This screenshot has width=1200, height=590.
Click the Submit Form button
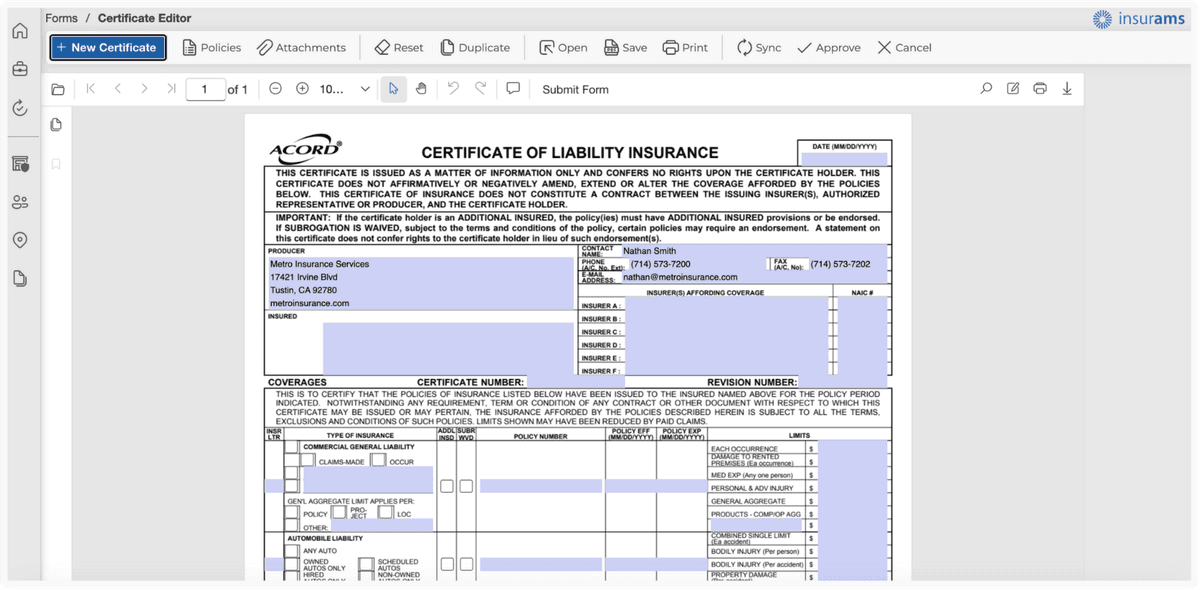[x=575, y=89]
